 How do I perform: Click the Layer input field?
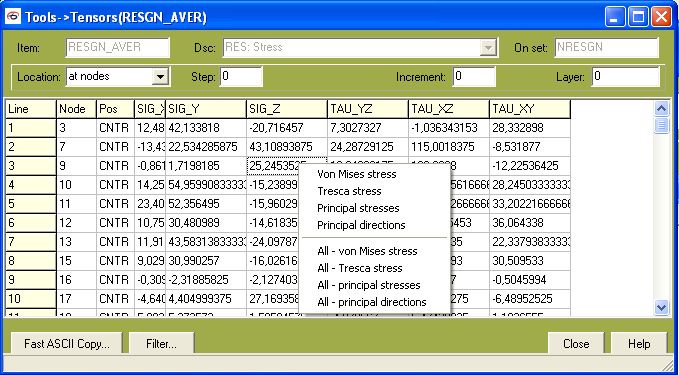click(x=625, y=77)
